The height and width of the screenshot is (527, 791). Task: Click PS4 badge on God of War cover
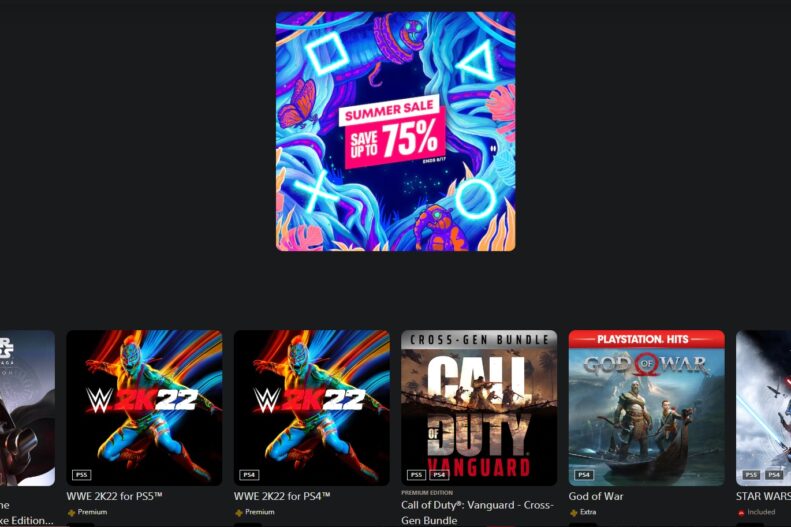pyautogui.click(x=584, y=475)
